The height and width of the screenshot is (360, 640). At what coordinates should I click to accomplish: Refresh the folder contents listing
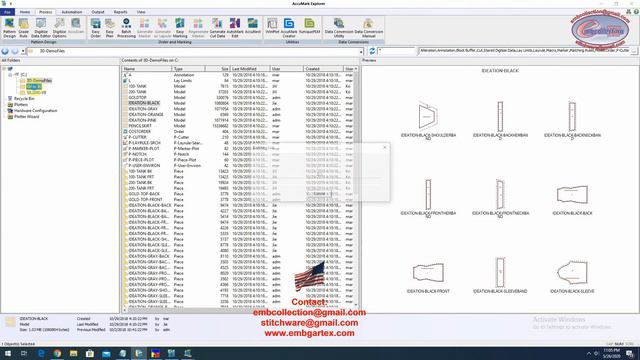click(372, 51)
